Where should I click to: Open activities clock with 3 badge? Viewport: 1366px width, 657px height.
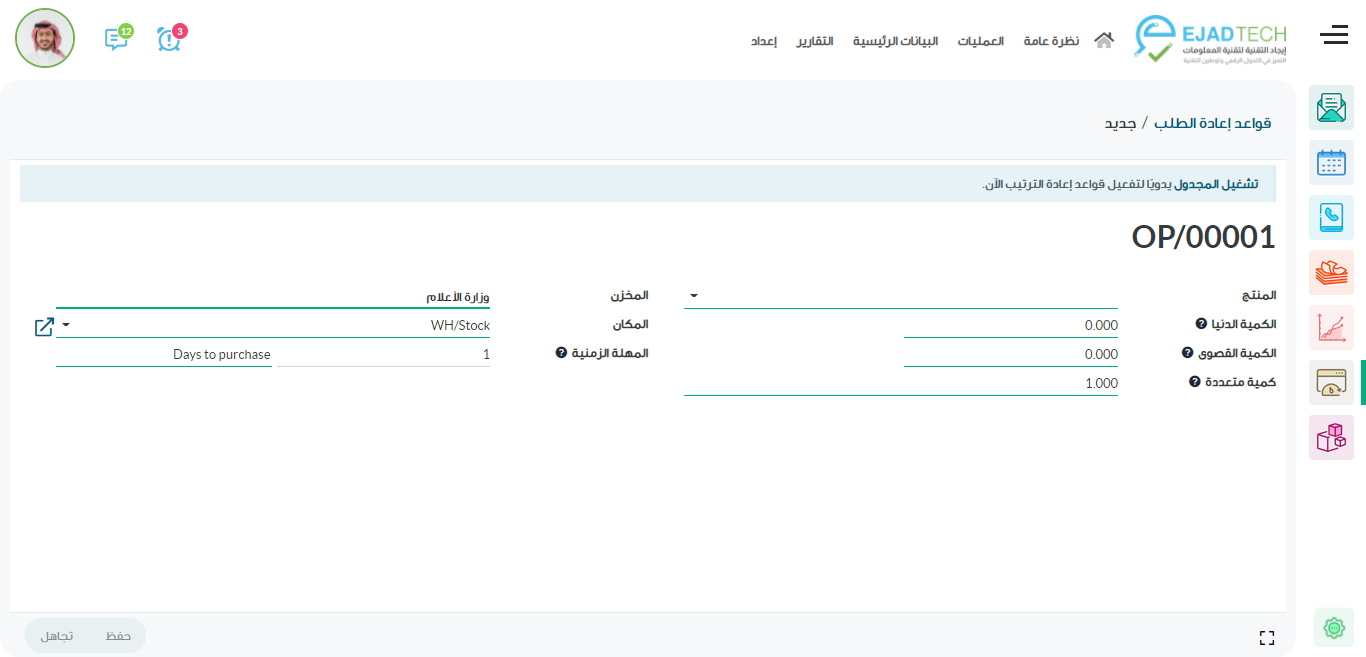click(169, 39)
